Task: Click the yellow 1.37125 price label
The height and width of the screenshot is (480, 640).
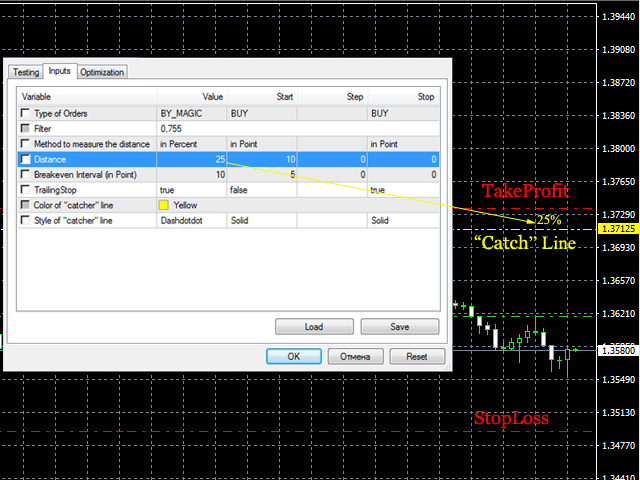Action: tap(618, 229)
